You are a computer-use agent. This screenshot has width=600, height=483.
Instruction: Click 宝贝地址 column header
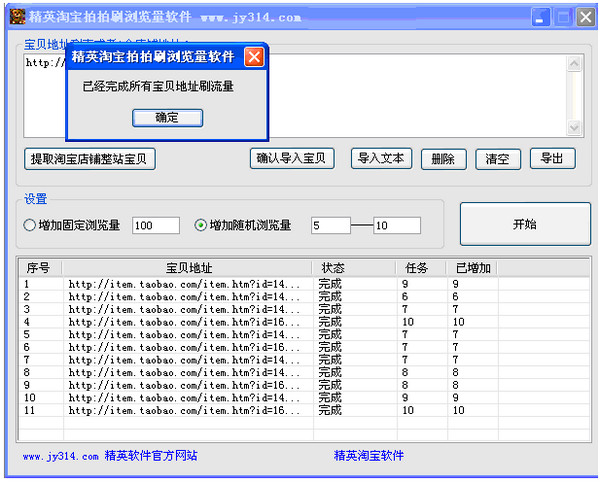coord(188,268)
